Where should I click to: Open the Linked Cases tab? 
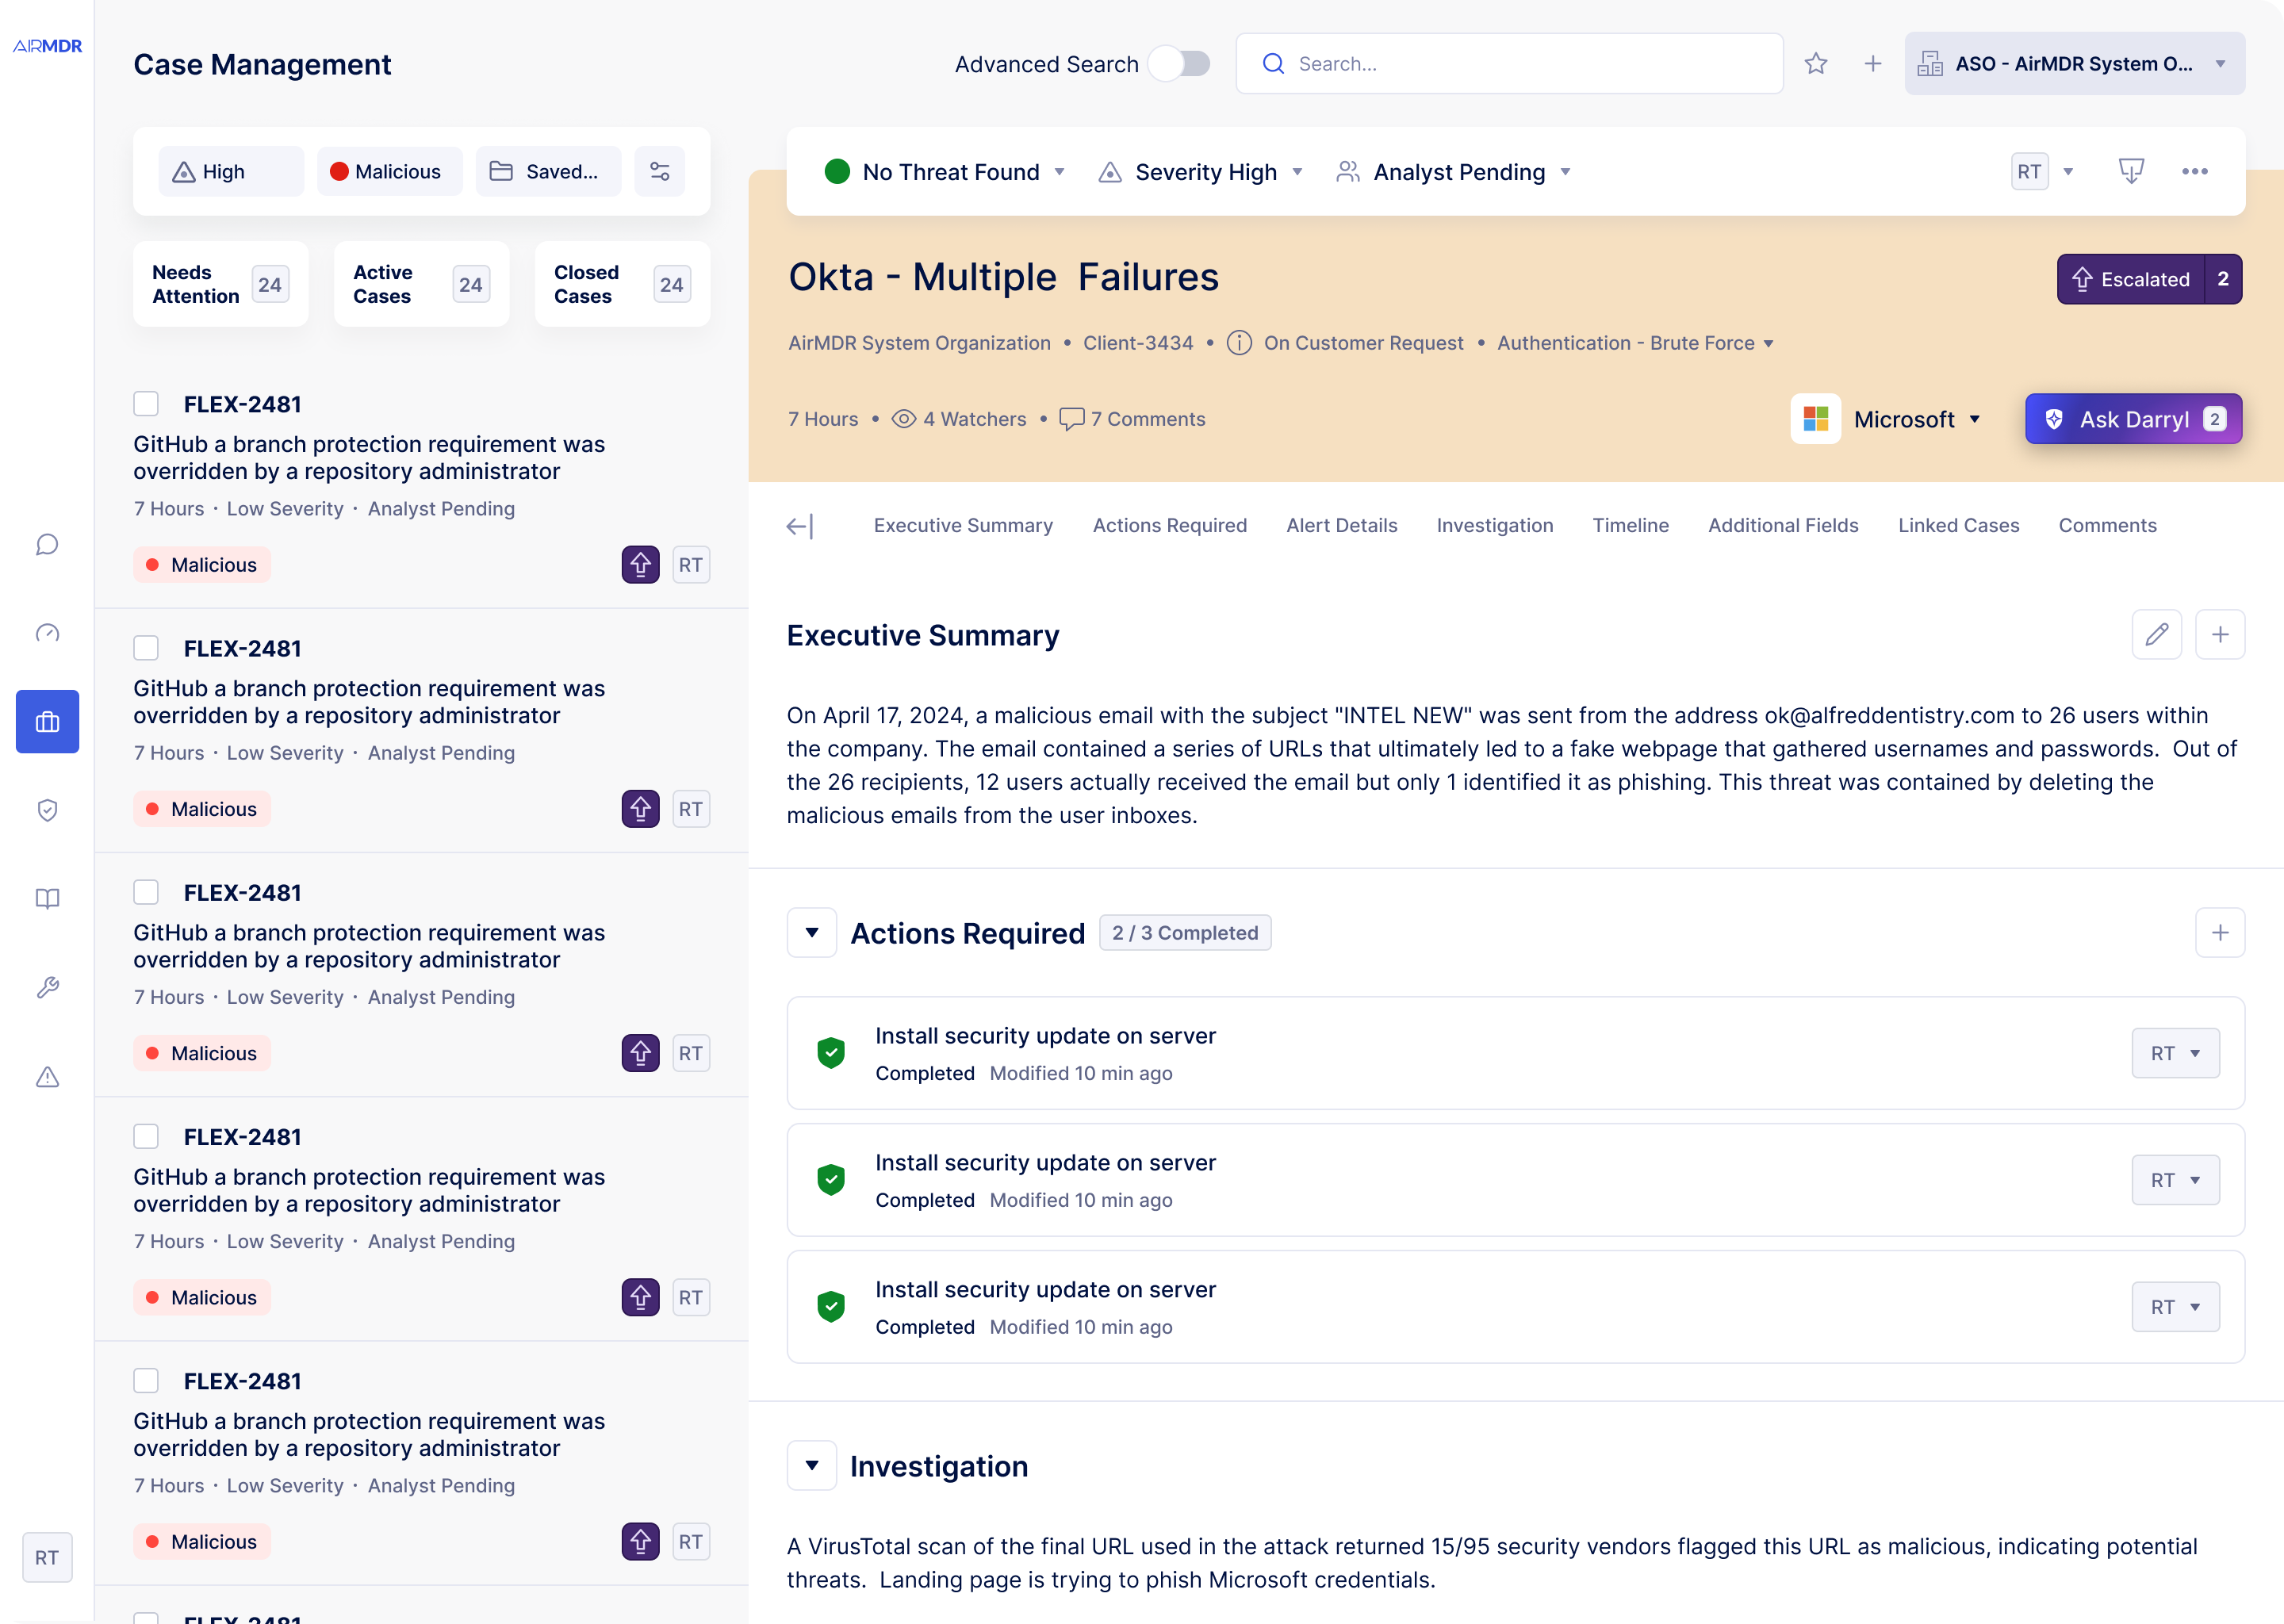1958,526
